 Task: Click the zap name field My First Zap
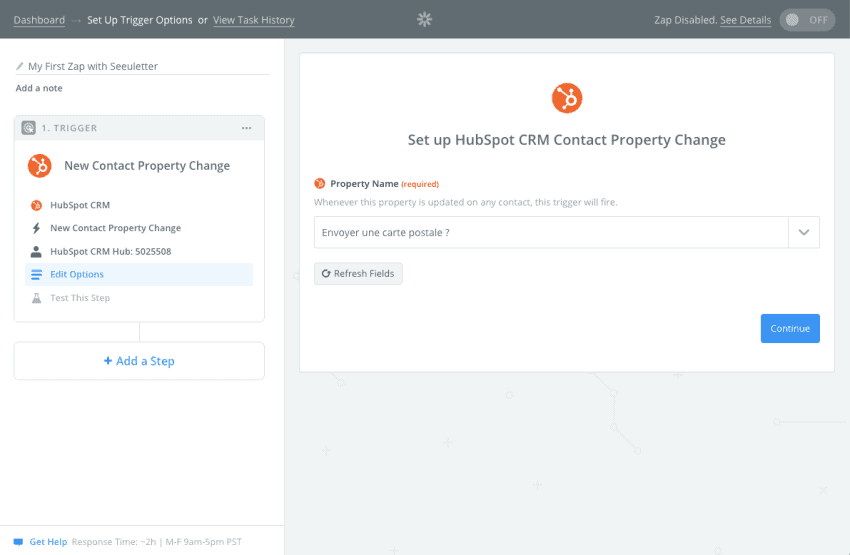[x=143, y=66]
